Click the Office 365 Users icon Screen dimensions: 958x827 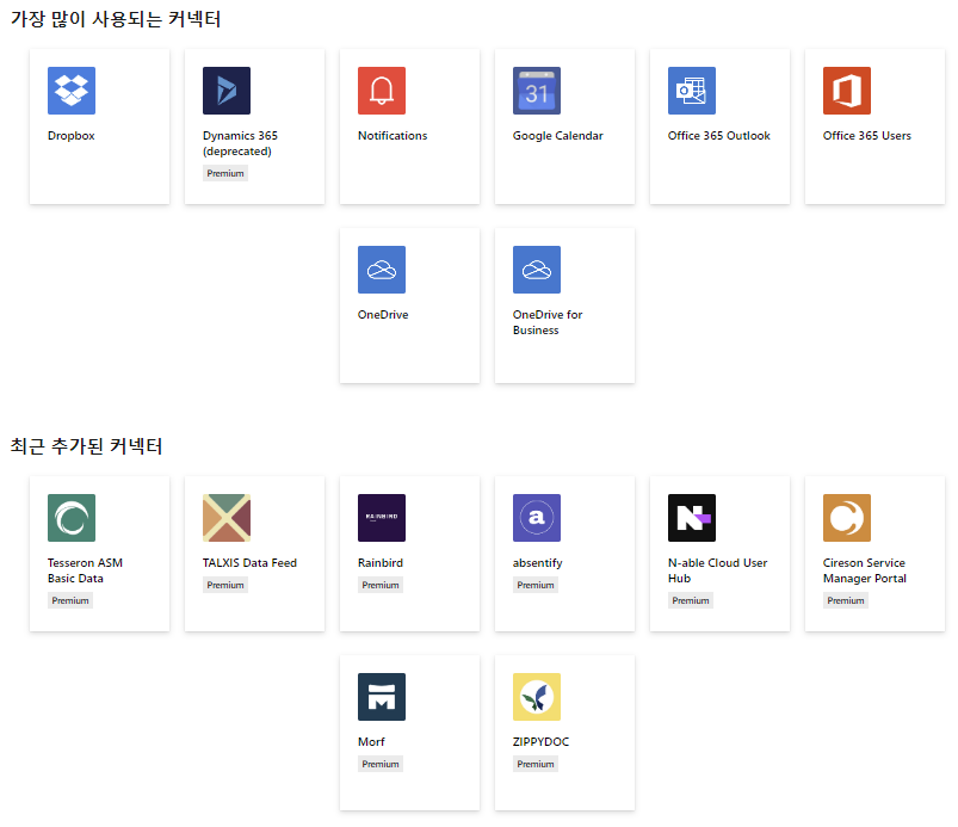(847, 90)
